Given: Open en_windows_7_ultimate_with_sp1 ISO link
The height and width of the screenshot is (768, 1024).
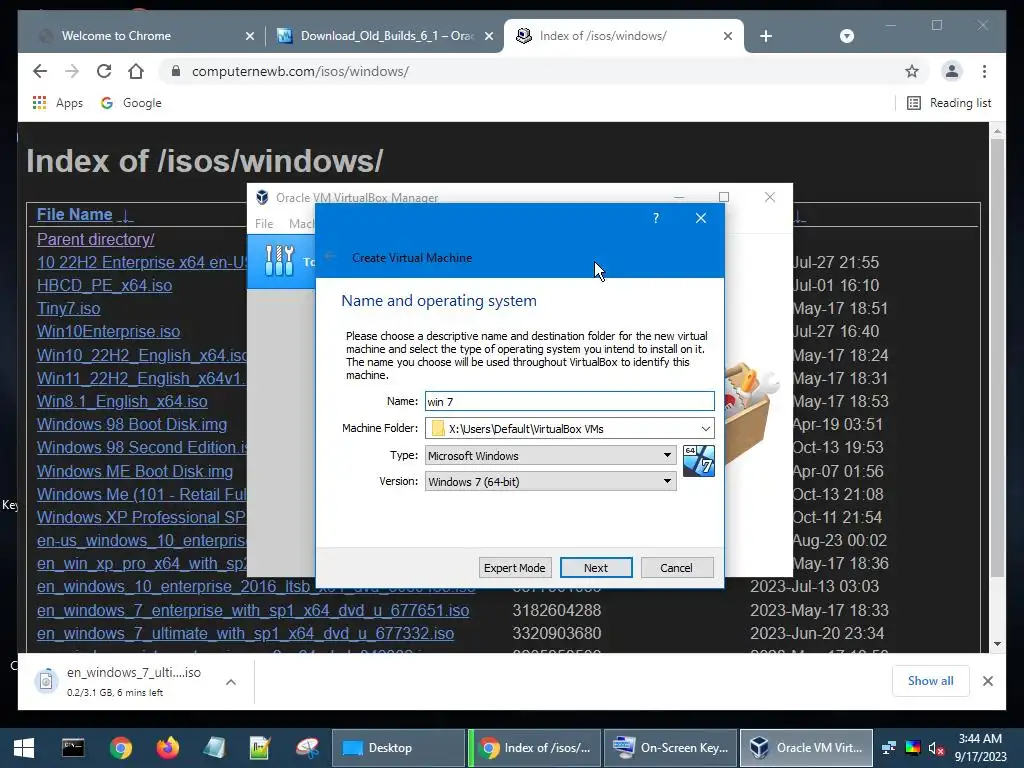Looking at the screenshot, I should click(x=246, y=633).
